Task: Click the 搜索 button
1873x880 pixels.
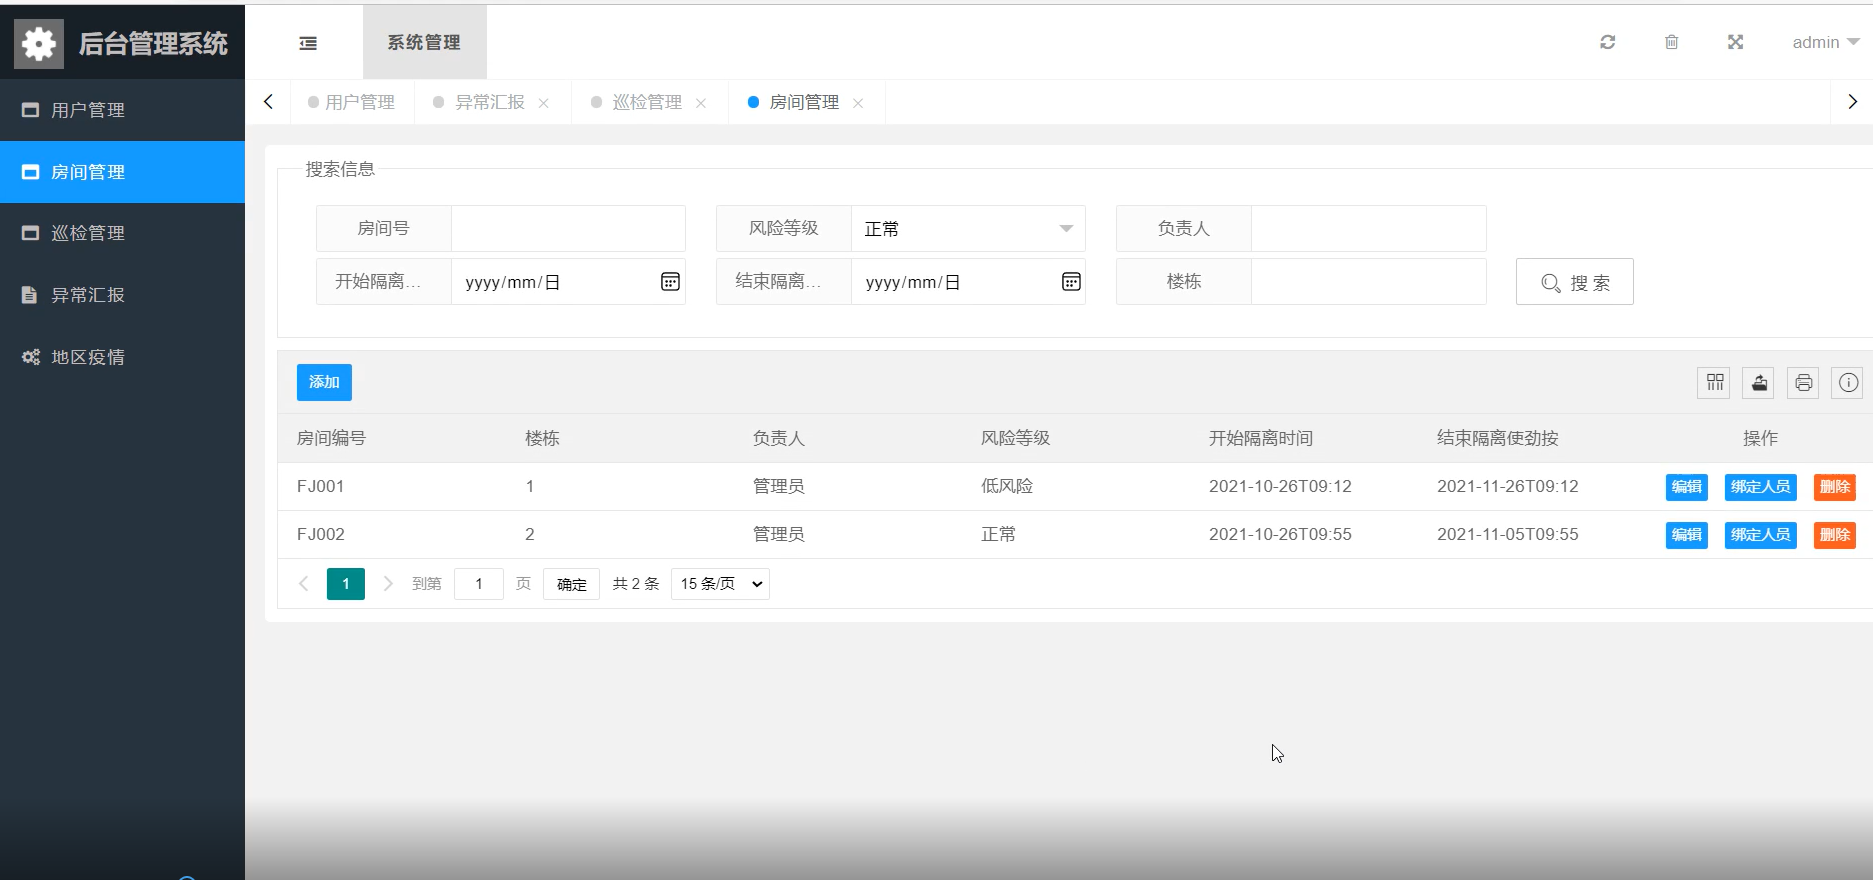Action: pyautogui.click(x=1575, y=282)
